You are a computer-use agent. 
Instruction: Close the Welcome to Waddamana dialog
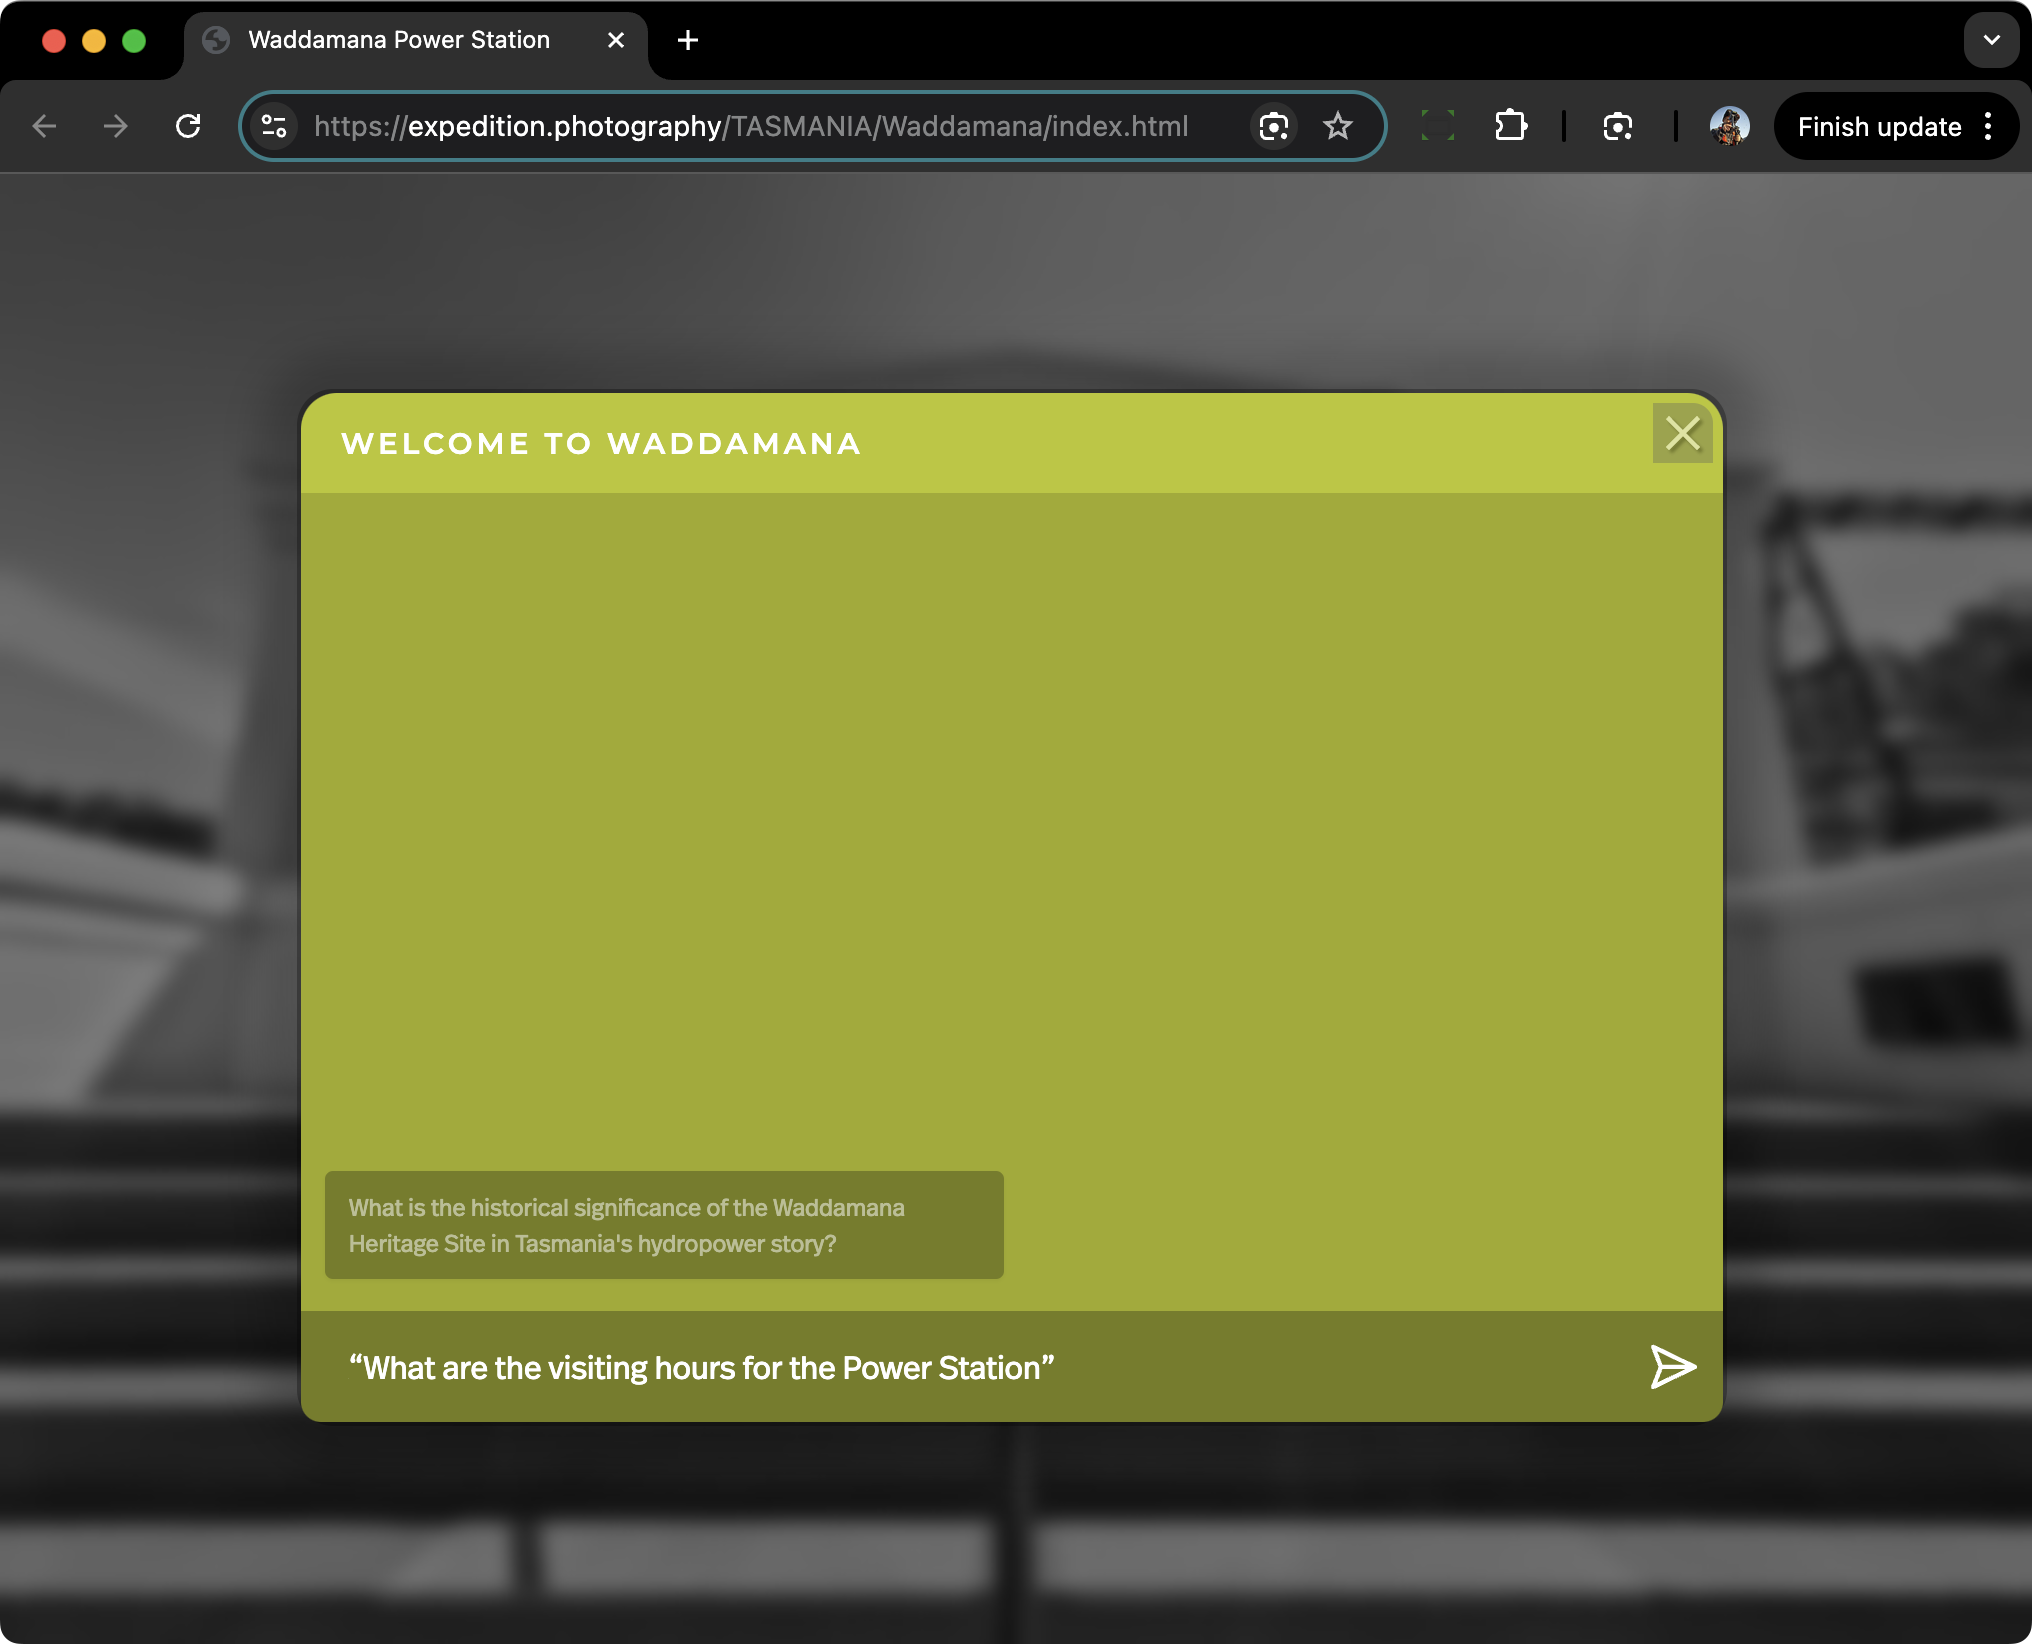pos(1682,433)
